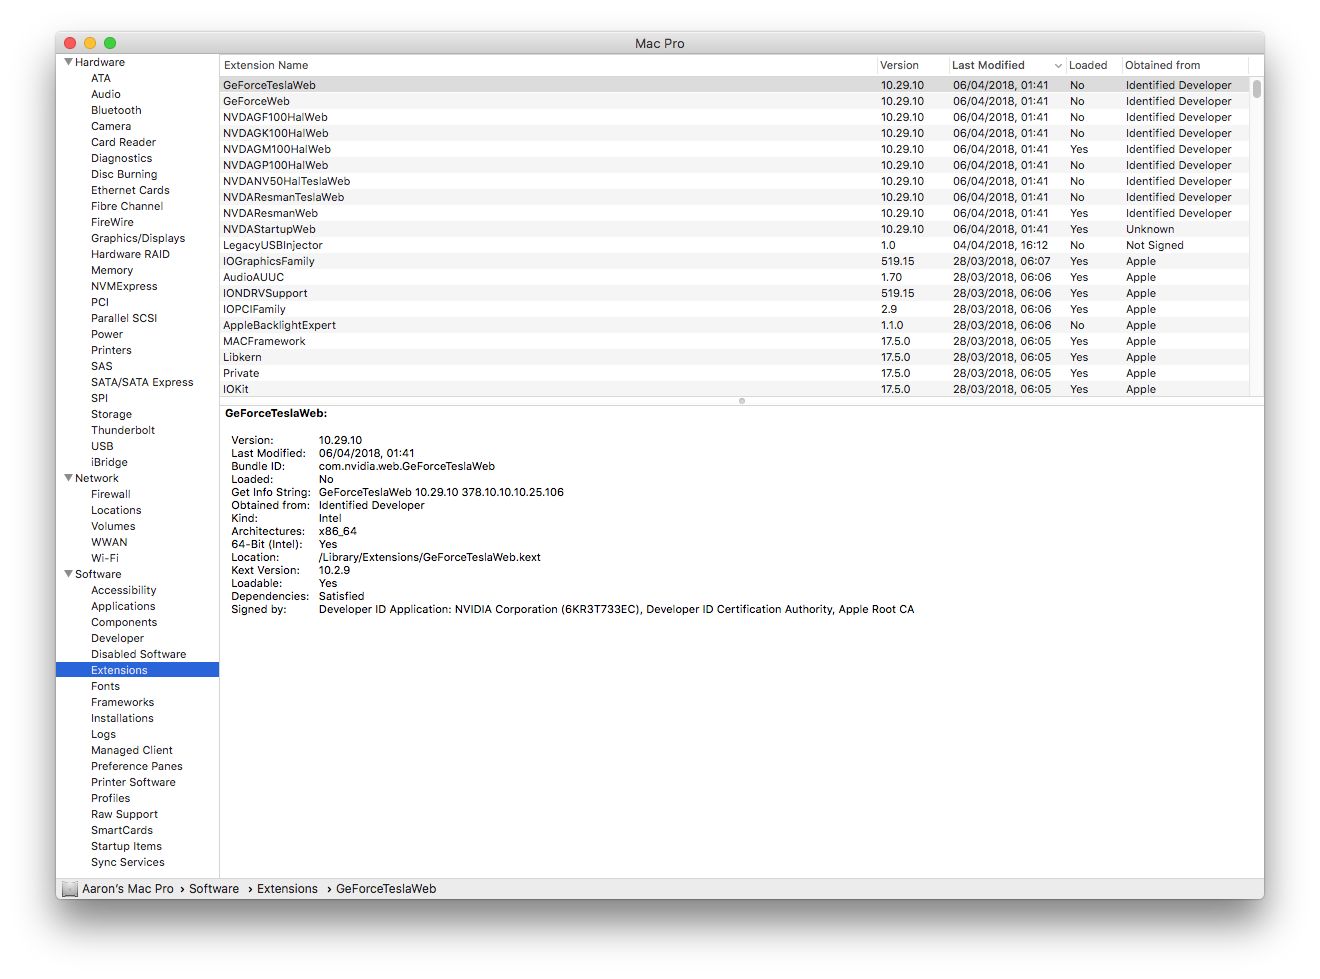1320x979 pixels.
Task: Sort by Version column header
Action: click(912, 65)
